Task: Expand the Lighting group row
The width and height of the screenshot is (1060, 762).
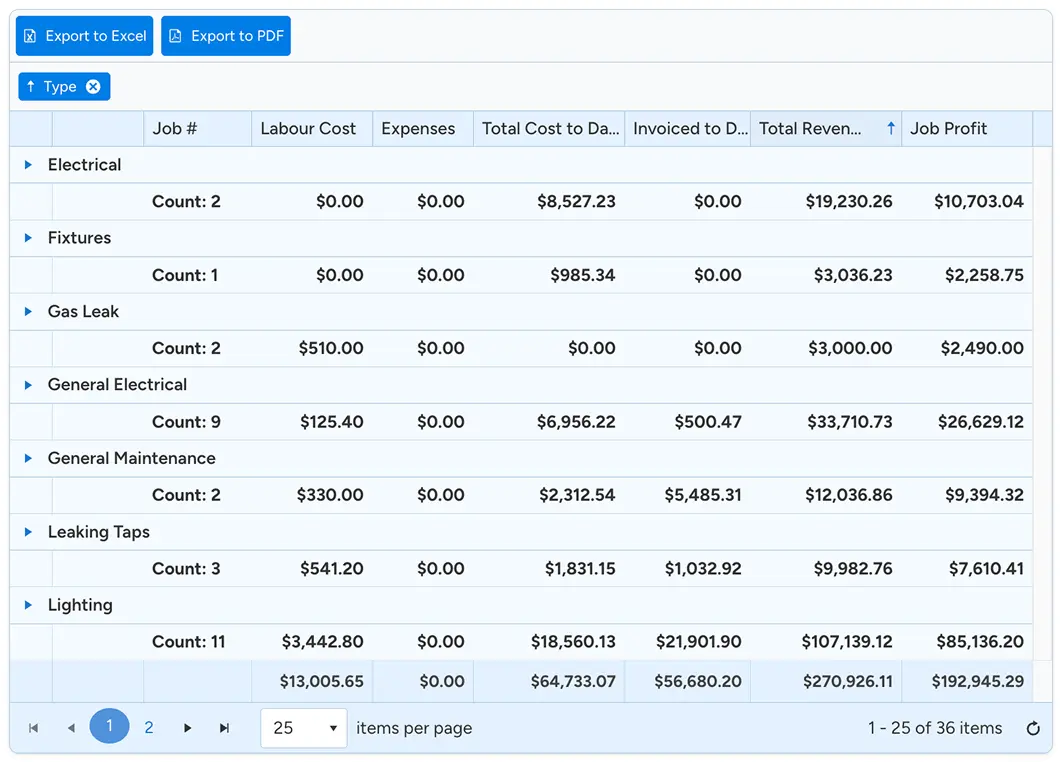Action: tap(28, 604)
